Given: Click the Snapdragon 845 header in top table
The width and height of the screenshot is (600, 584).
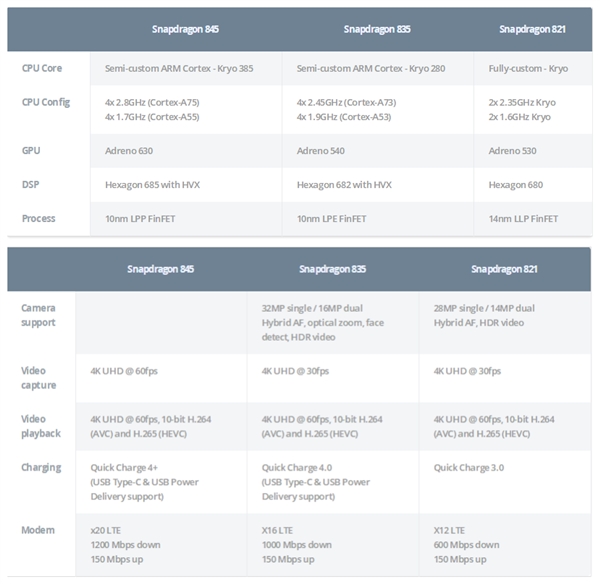Looking at the screenshot, I should click(x=186, y=30).
